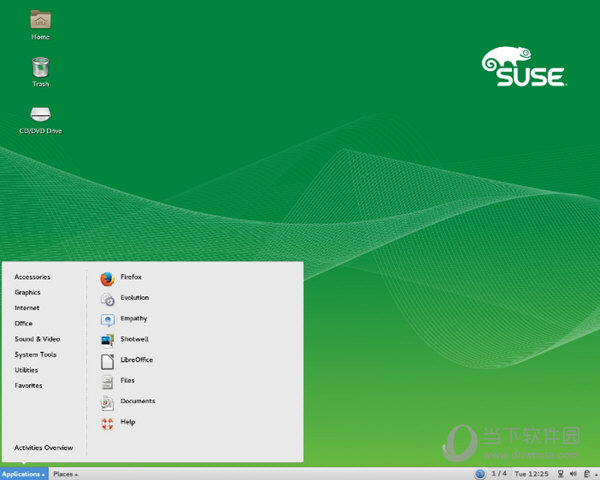Select the Accessories category
This screenshot has height=480, width=600.
tap(32, 277)
